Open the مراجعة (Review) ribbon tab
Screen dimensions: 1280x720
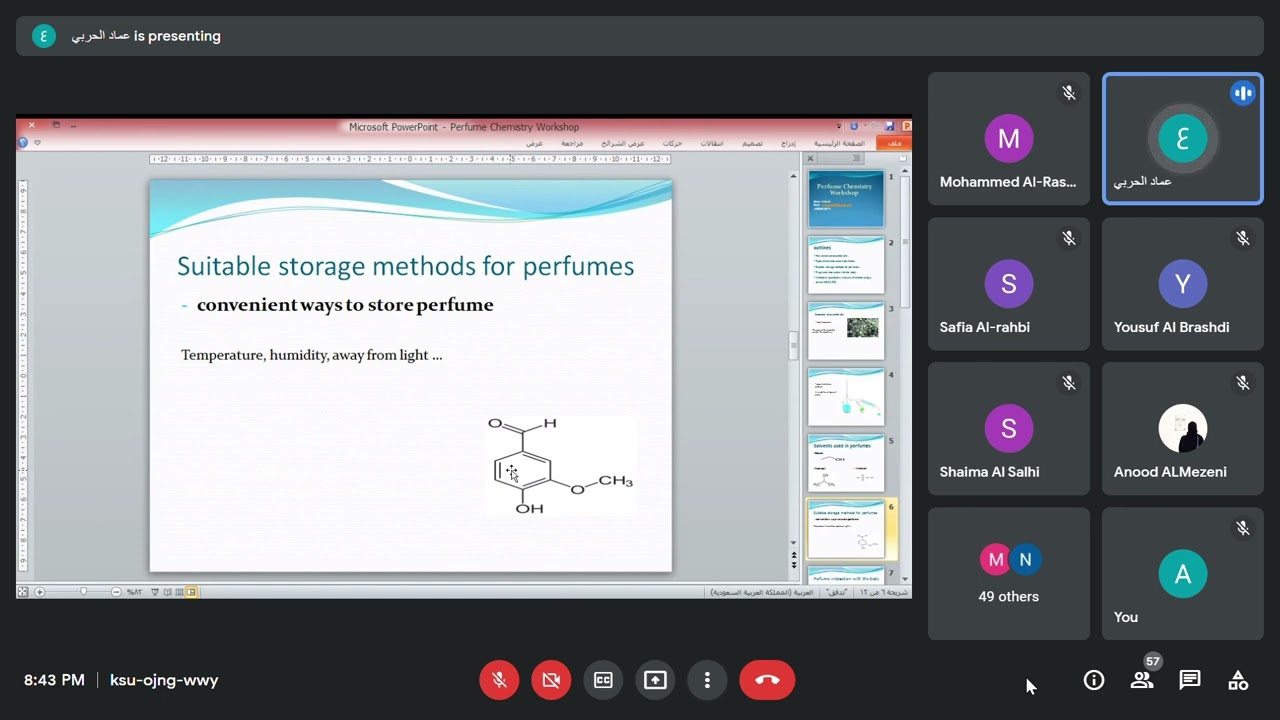(x=572, y=144)
